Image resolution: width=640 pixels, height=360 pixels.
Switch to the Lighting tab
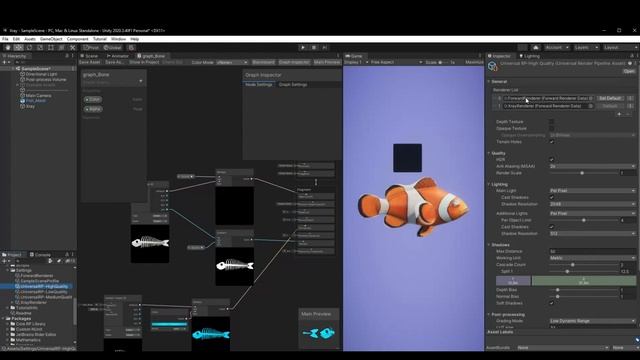[529, 56]
